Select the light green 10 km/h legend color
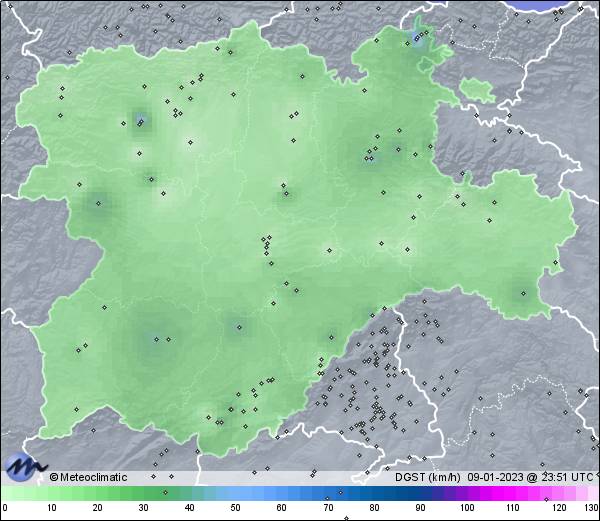Screen dimensions: 600x521 (x=52, y=493)
